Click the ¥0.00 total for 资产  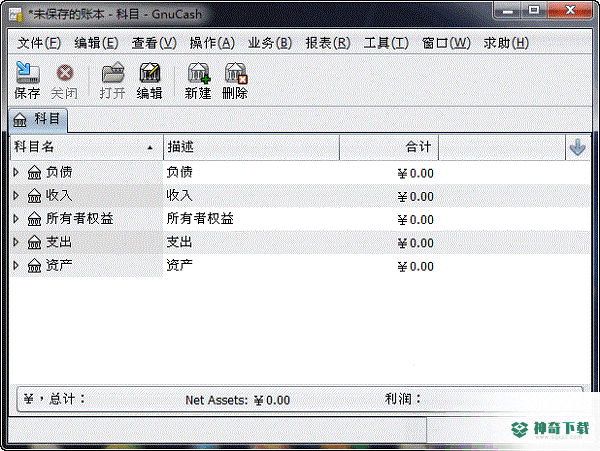416,267
